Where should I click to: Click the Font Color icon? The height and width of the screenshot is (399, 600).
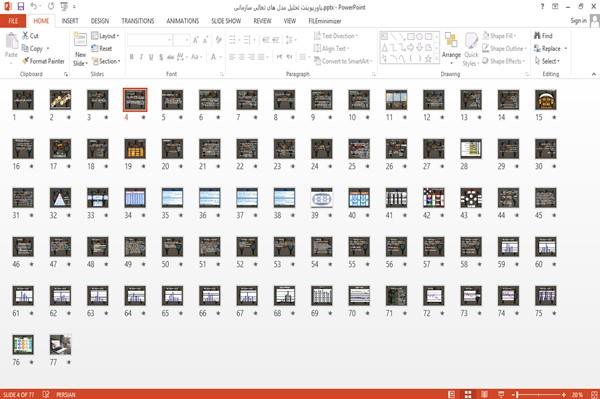[214, 57]
